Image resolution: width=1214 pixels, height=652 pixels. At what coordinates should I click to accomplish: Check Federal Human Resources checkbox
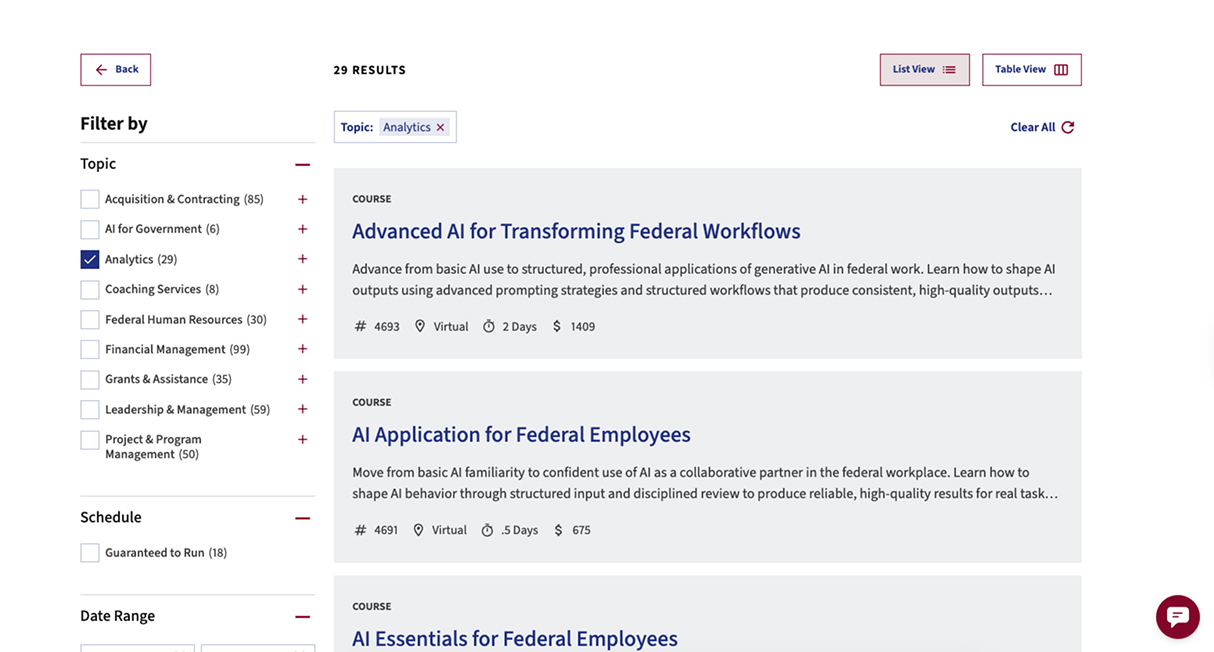[x=90, y=320]
